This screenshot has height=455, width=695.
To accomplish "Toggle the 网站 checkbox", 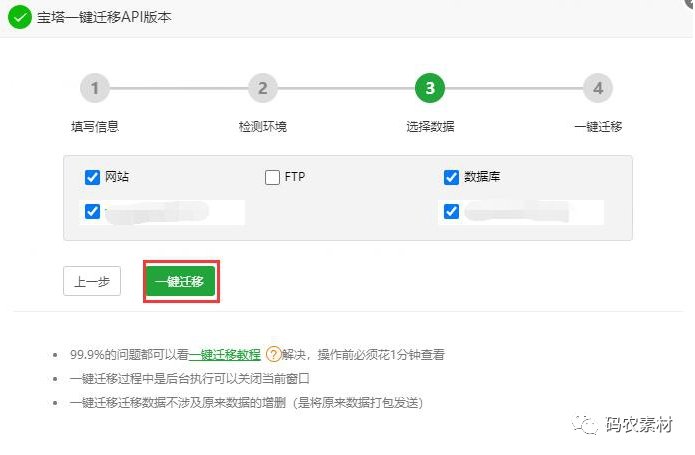I will click(93, 177).
